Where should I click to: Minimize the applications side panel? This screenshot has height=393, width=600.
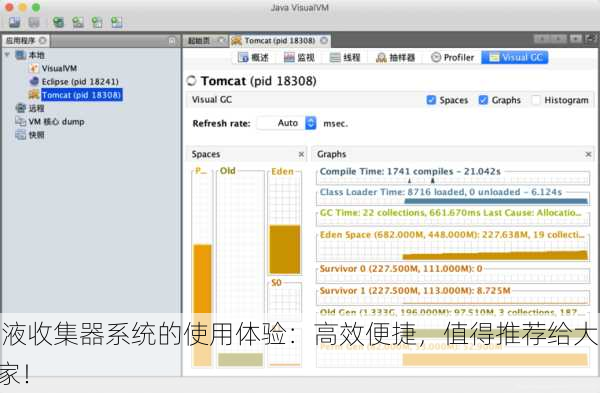pyautogui.click(x=172, y=41)
